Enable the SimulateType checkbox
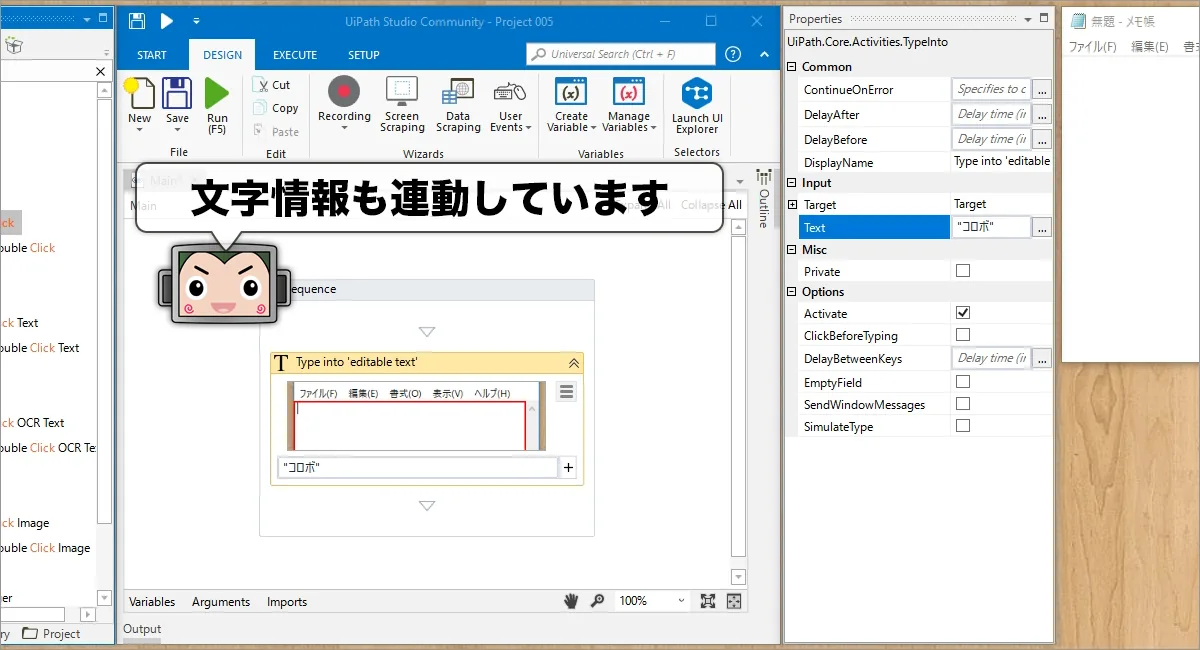This screenshot has width=1200, height=650. click(x=963, y=425)
